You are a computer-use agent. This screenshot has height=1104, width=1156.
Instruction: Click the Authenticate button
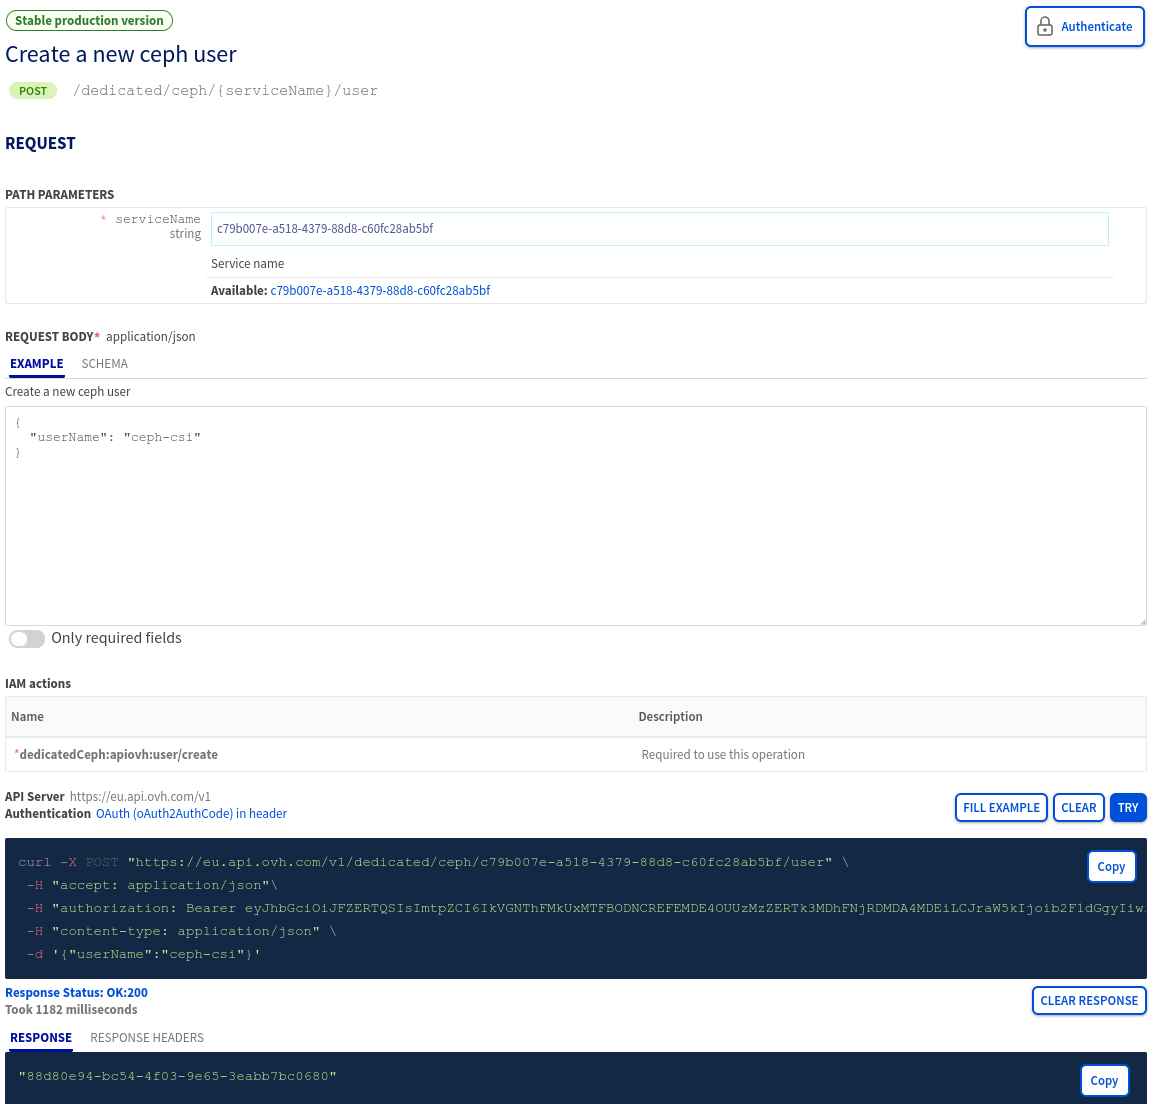click(1084, 26)
